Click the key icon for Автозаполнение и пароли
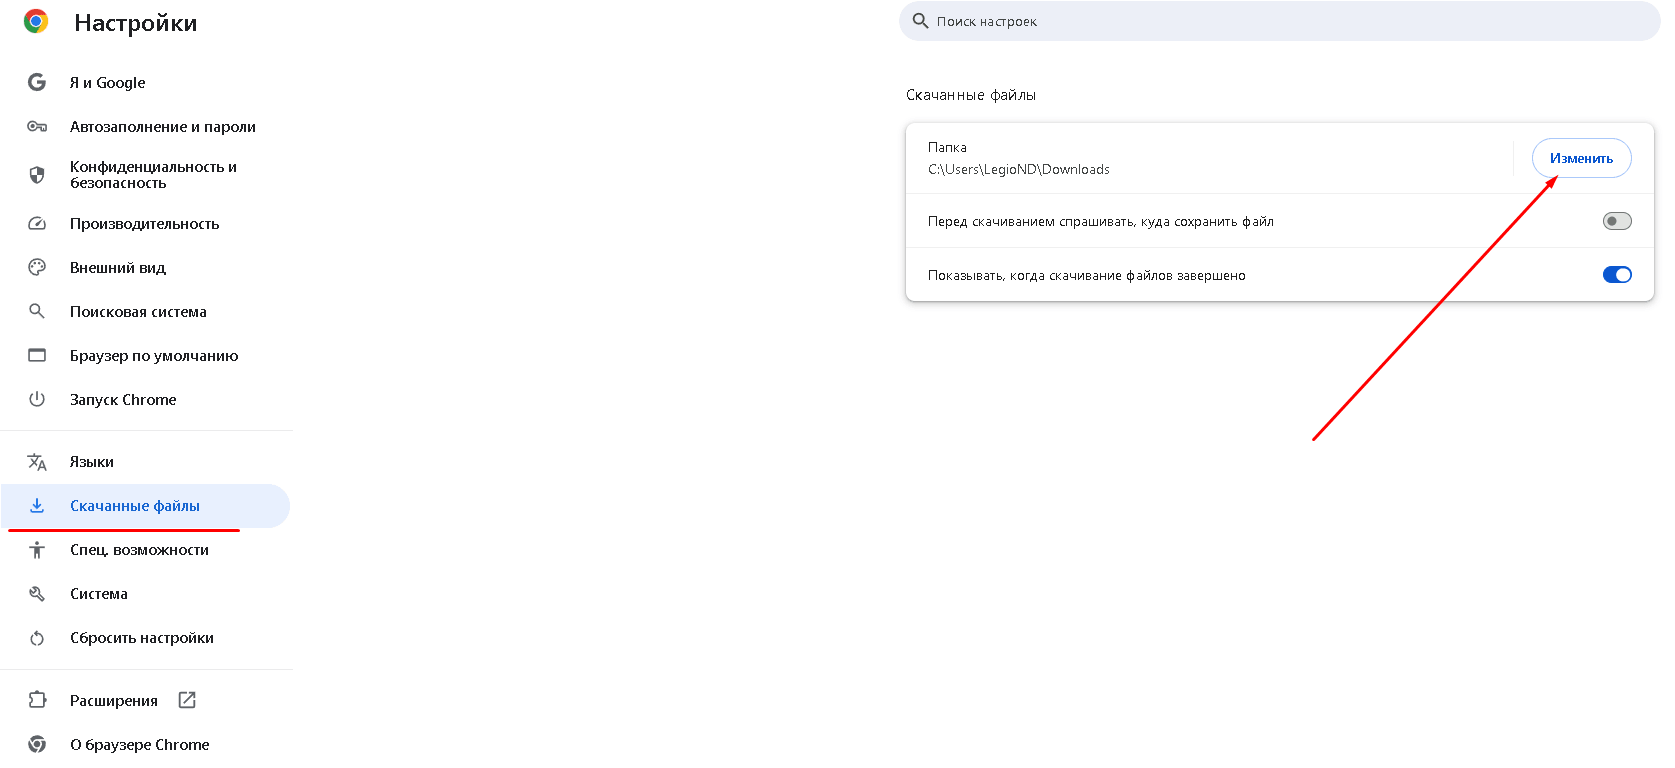The image size is (1675, 768). click(37, 127)
